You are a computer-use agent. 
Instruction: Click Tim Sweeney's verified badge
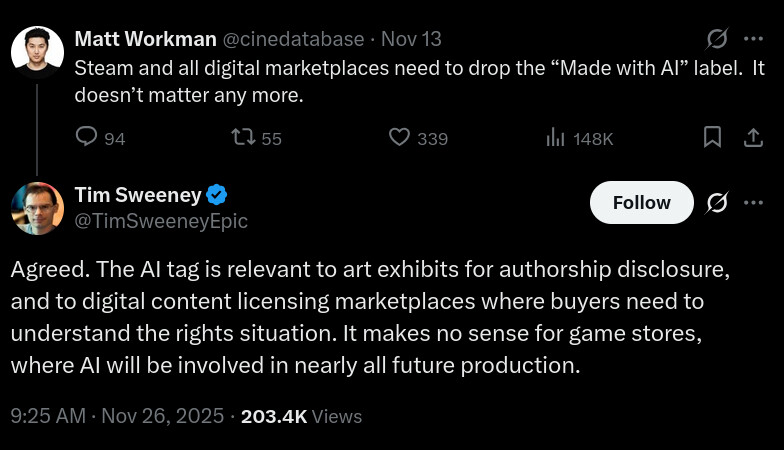[216, 194]
